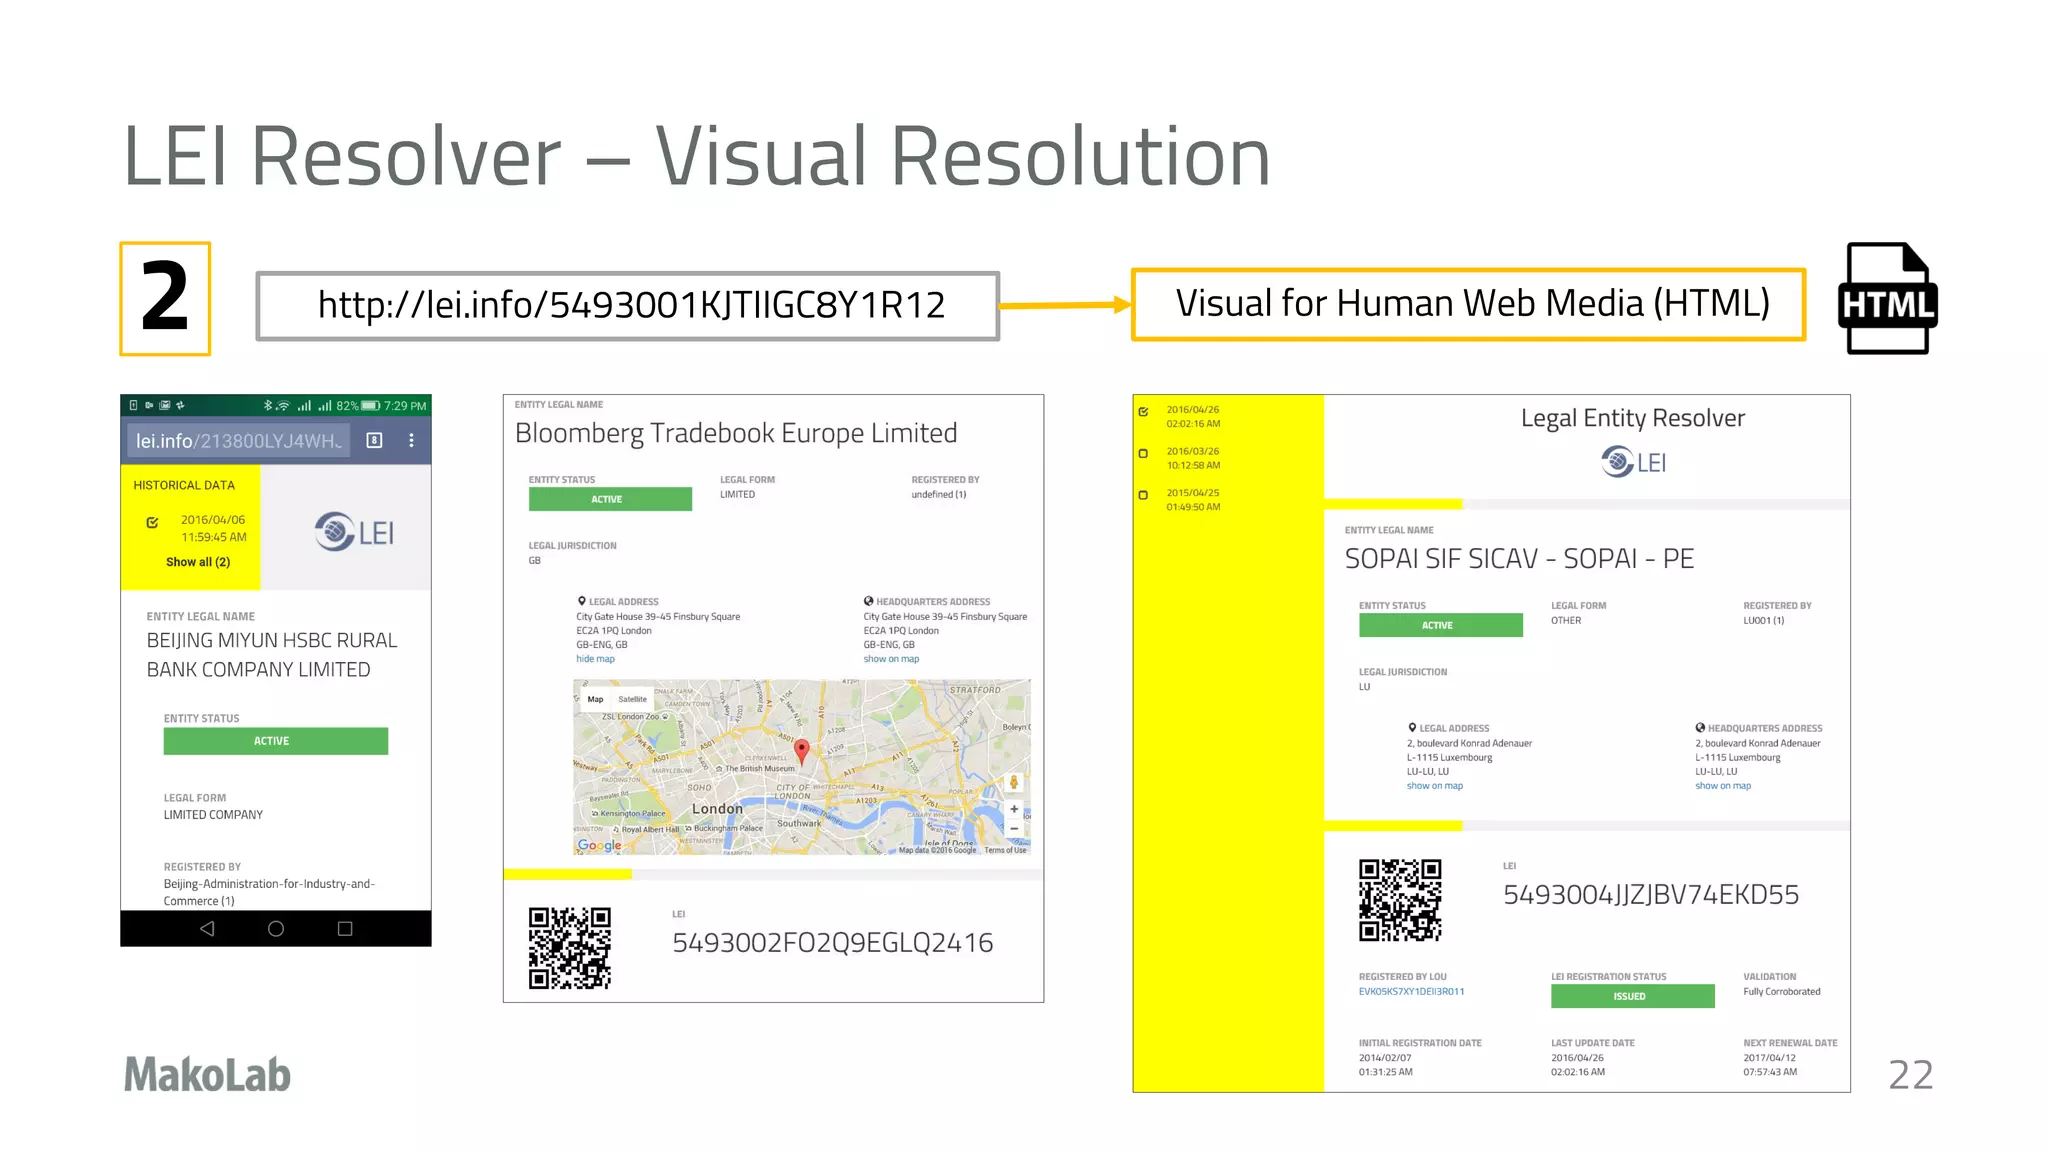This screenshot has height=1152, width=2048.
Task: Click the Street View pegman icon
Action: click(1014, 783)
